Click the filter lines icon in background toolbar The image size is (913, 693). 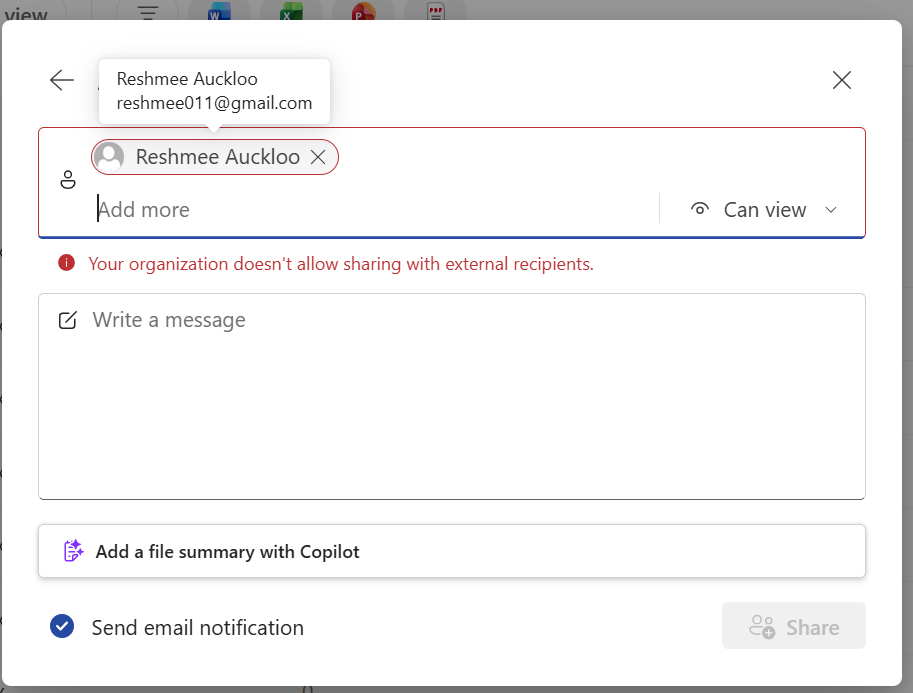148,12
